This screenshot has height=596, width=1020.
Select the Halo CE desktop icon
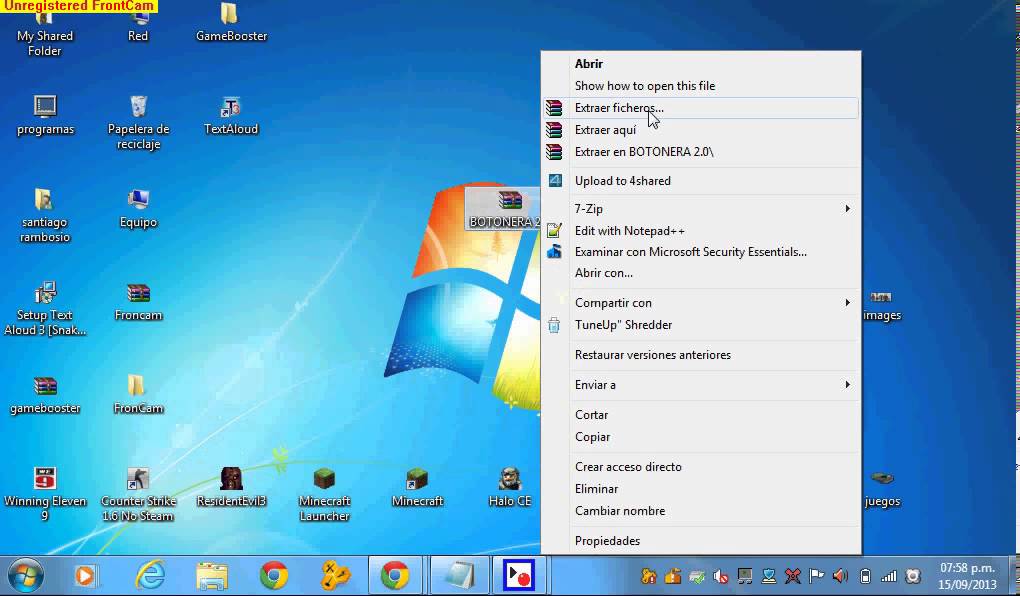click(x=510, y=487)
